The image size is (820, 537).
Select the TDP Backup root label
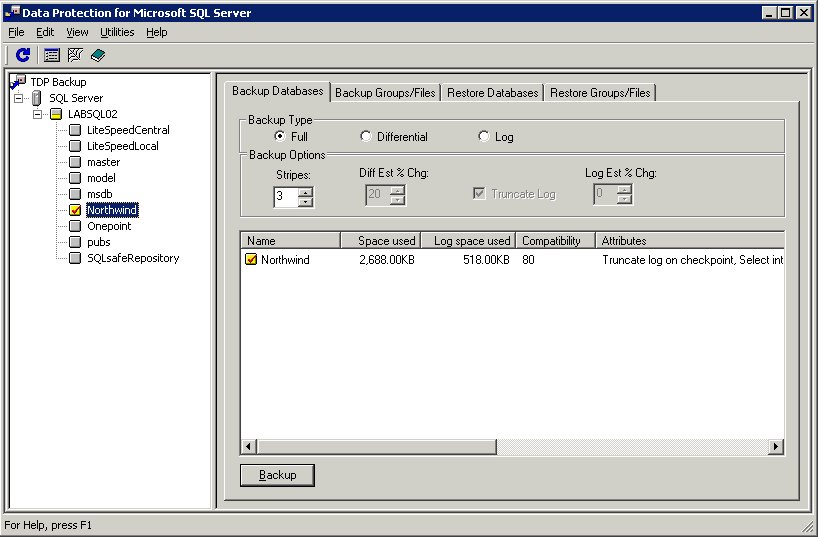tap(58, 82)
